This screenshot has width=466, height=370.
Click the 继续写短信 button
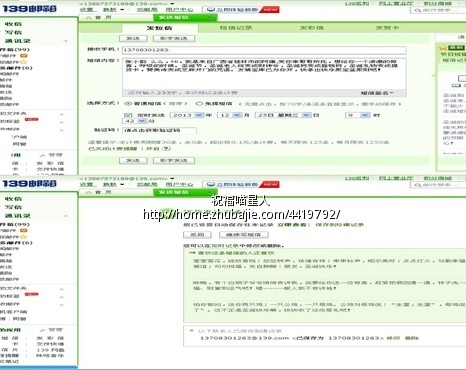244,235
